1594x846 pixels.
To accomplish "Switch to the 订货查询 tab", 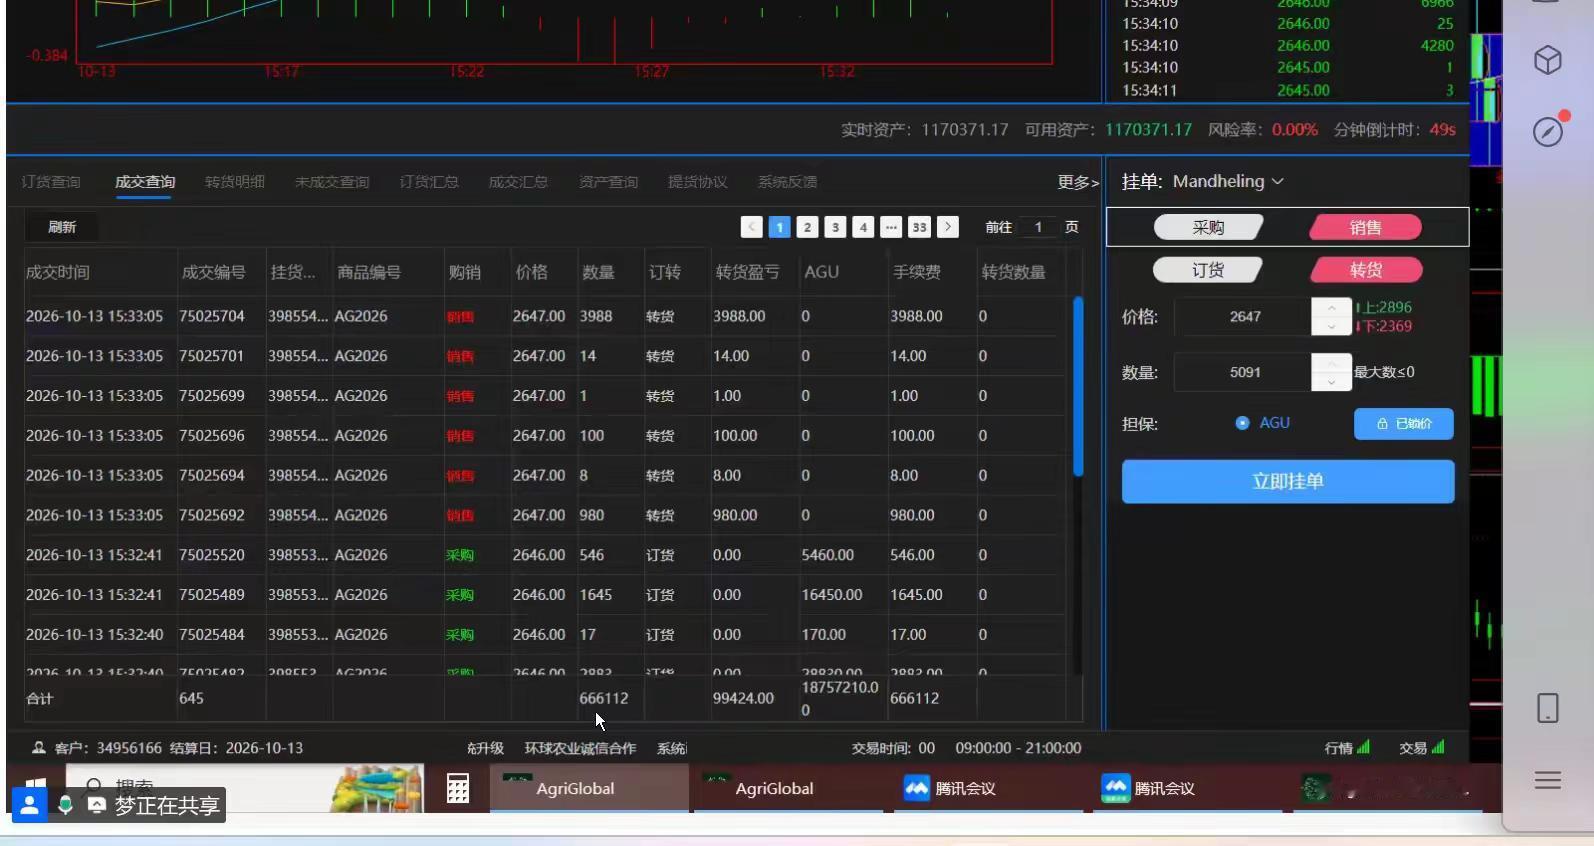I will (51, 182).
